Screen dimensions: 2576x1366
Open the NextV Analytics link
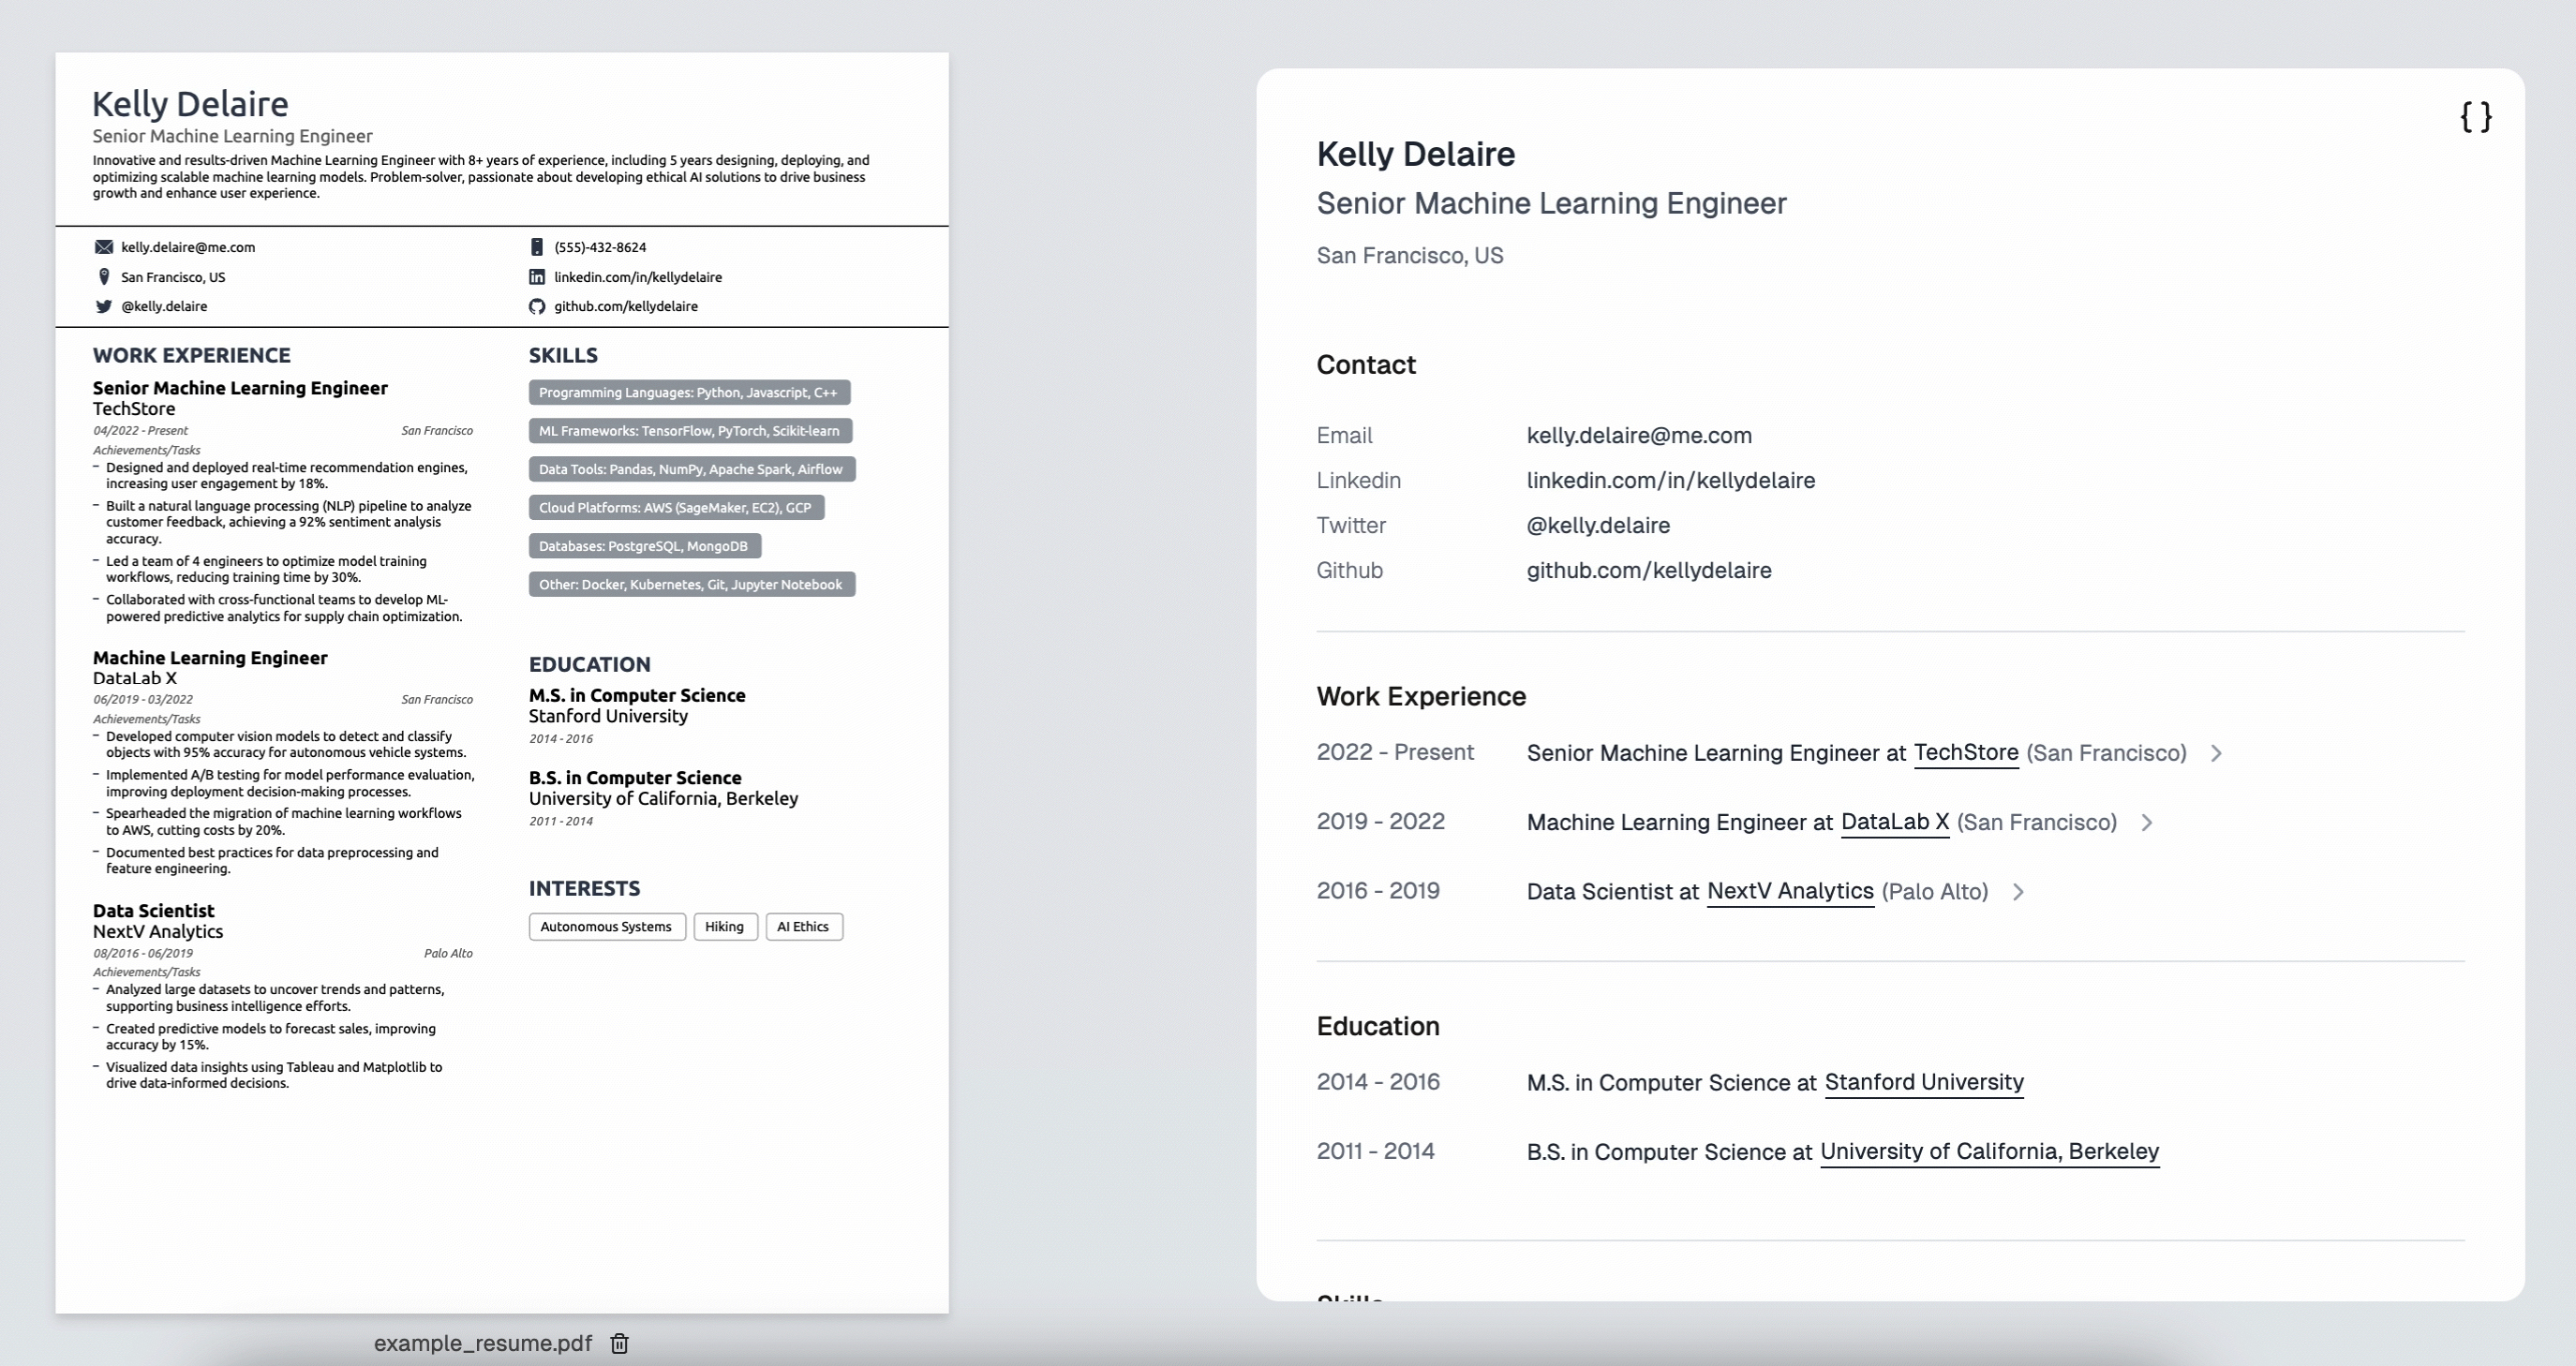(1789, 892)
